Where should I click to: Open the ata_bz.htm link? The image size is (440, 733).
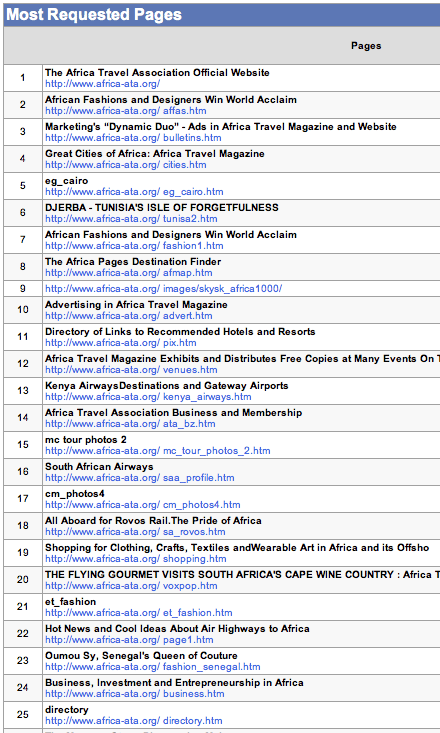[x=130, y=424]
